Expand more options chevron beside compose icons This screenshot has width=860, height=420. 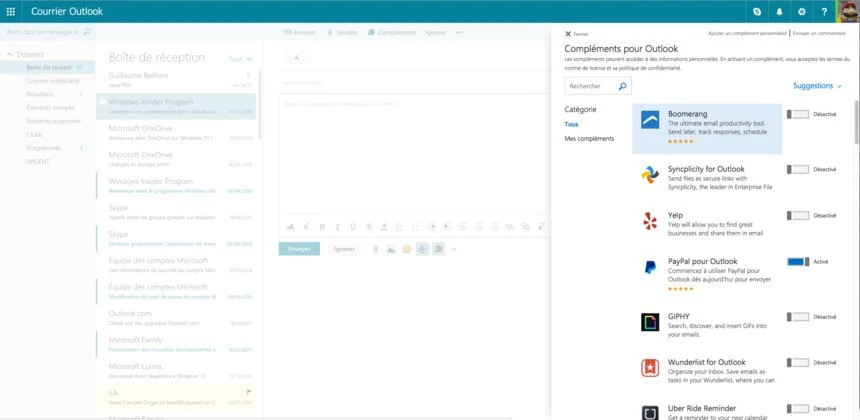pyautogui.click(x=454, y=249)
